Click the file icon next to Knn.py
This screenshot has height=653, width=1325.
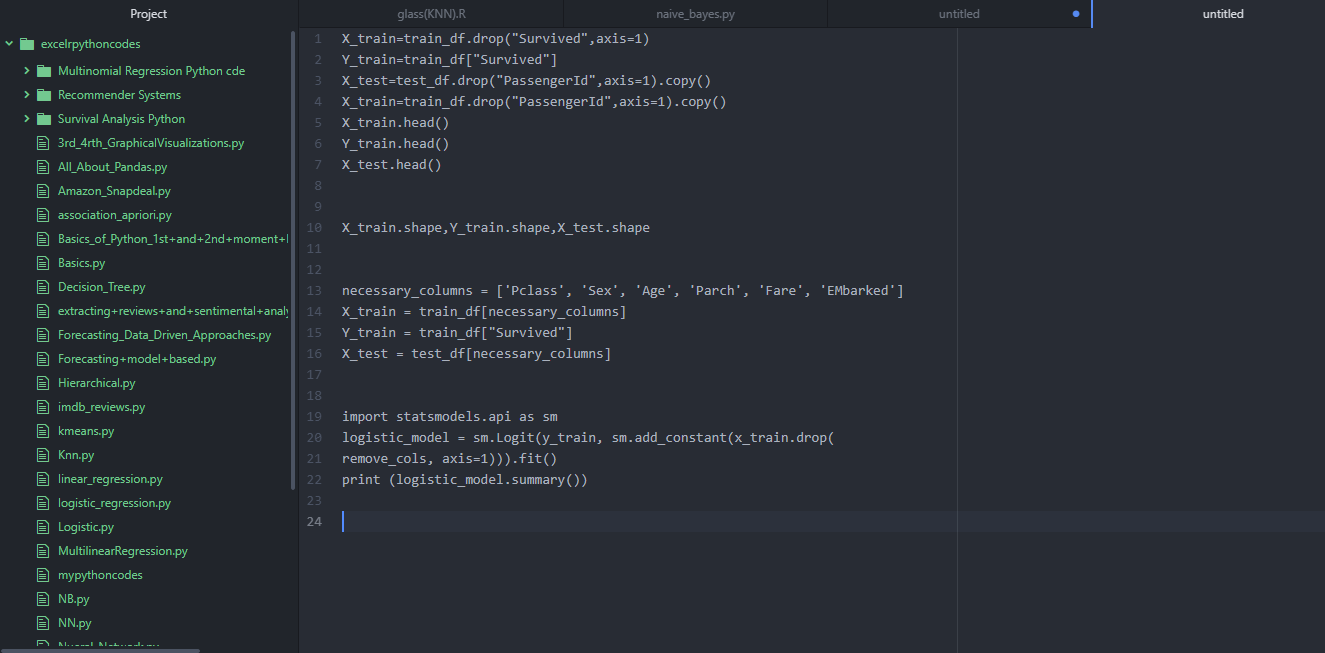pyautogui.click(x=42, y=455)
